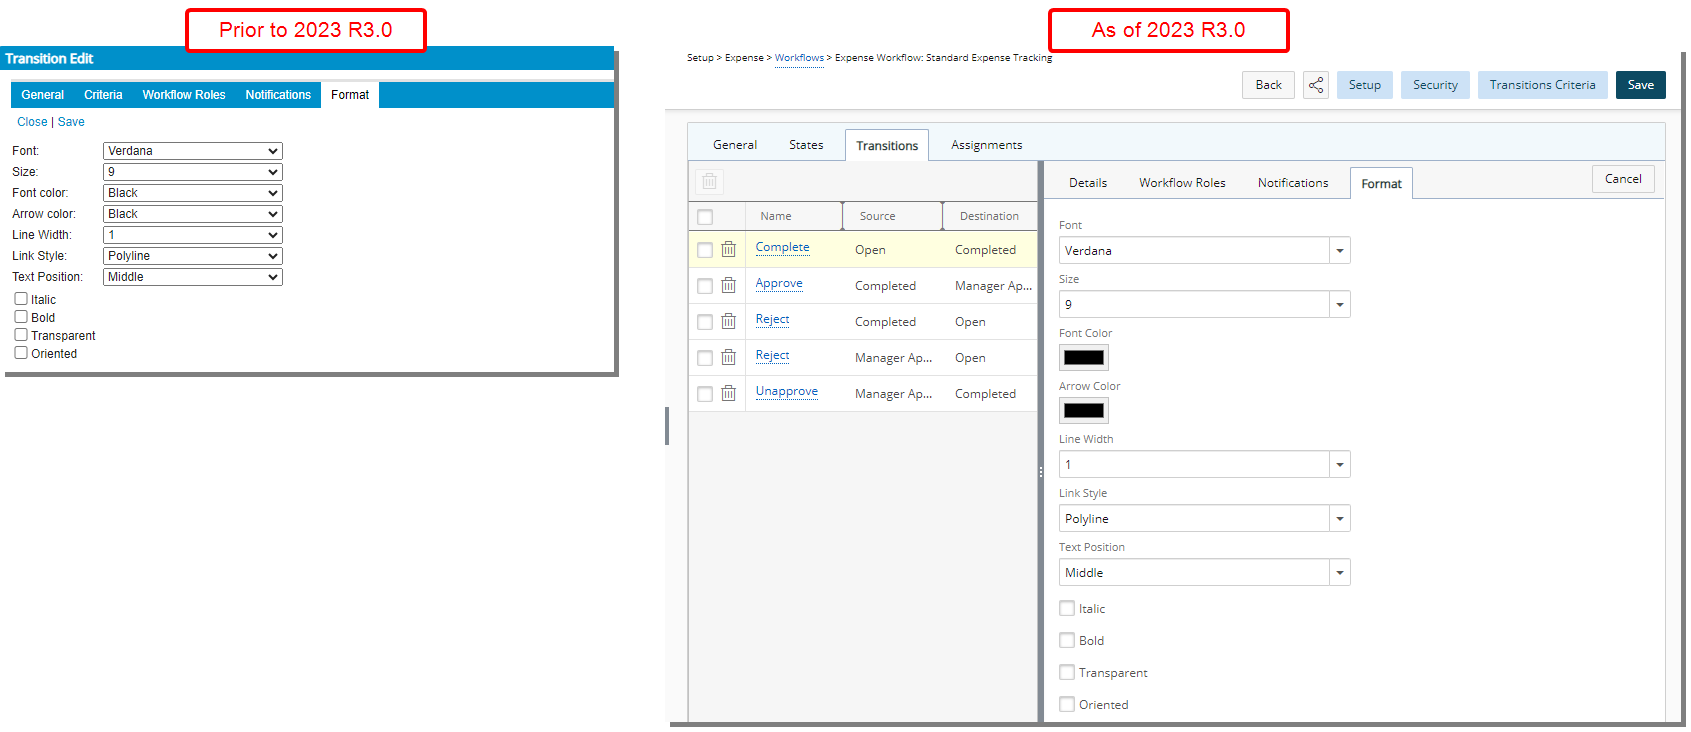Enable Bold in the new Format panel
Screen dimensions: 1691x732
pyautogui.click(x=1067, y=640)
